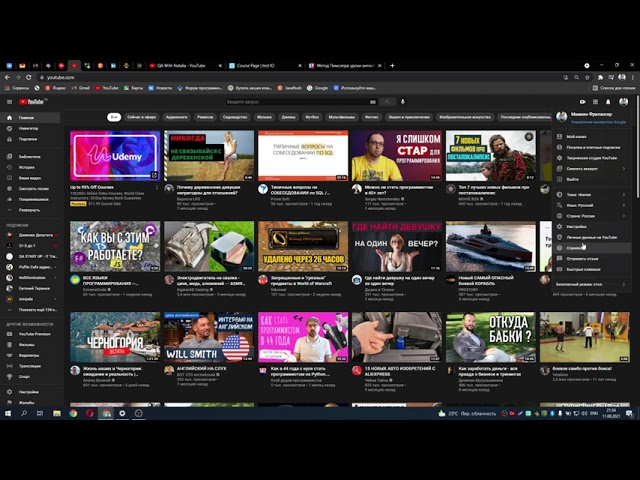Click the search magnifier button

tap(387, 102)
